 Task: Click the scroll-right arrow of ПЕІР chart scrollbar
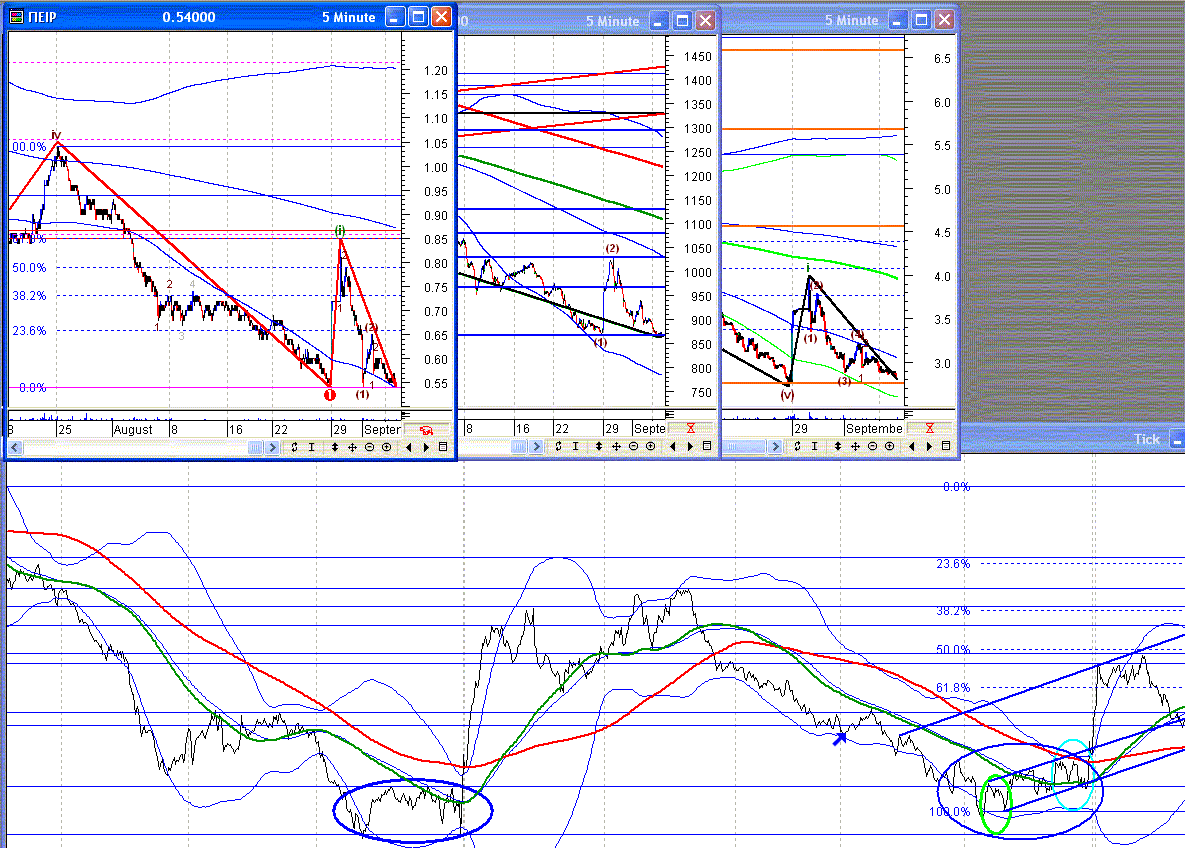272,447
